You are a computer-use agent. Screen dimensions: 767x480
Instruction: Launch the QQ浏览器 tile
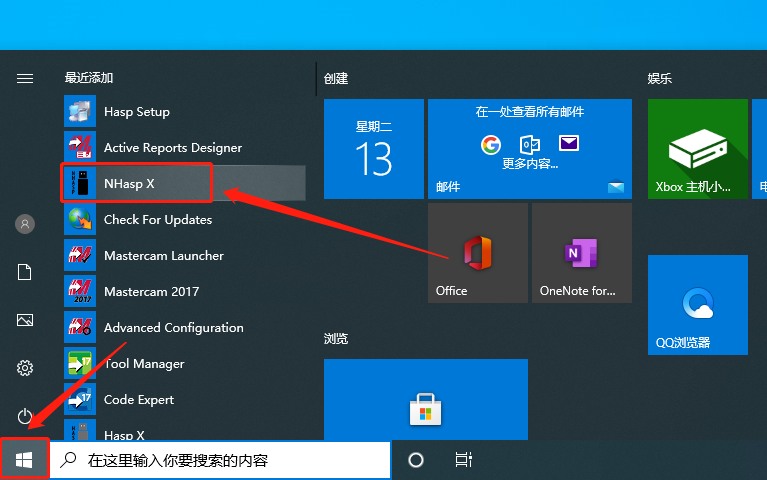(698, 305)
